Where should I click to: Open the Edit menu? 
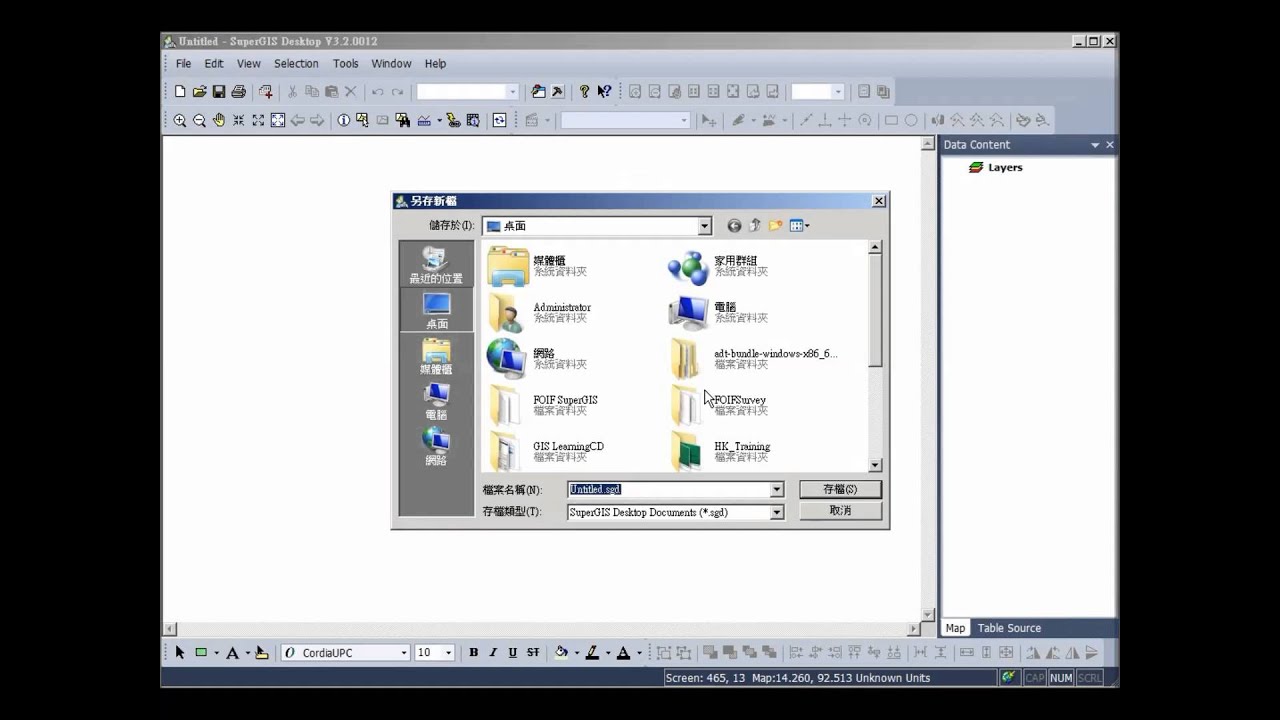click(x=214, y=63)
